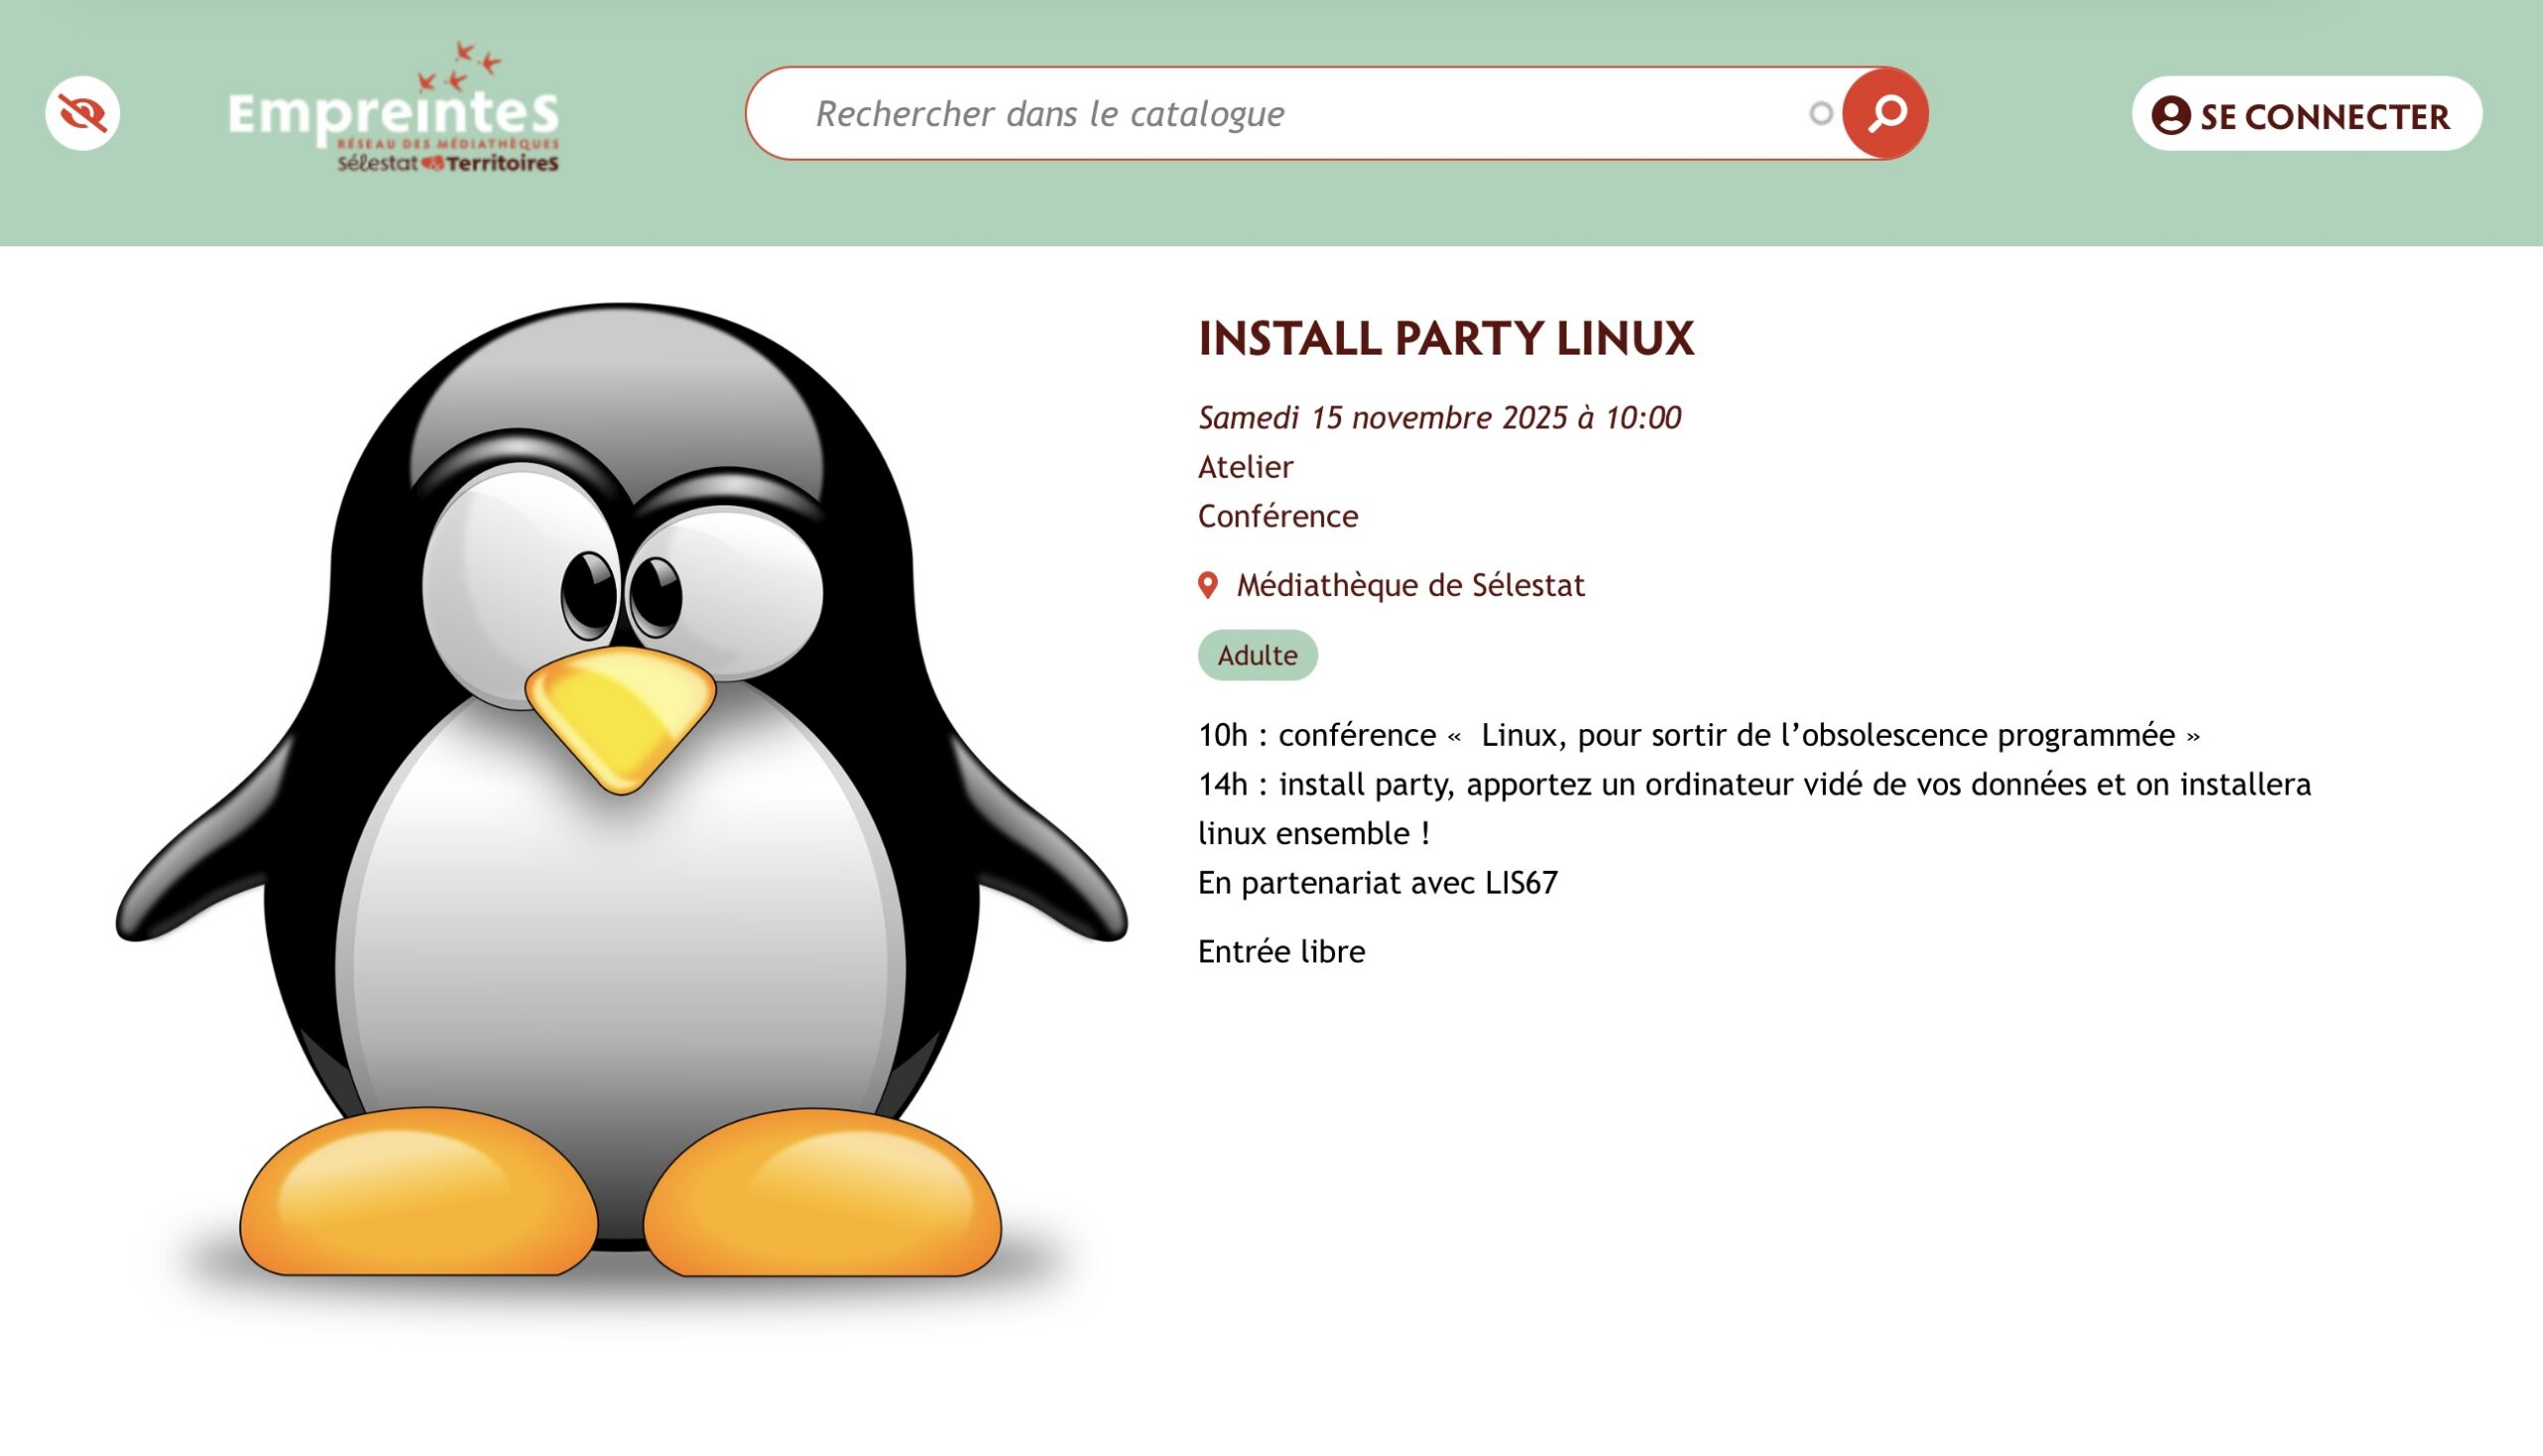2543x1456 pixels.
Task: Open the Atelier category link
Action: click(x=1245, y=467)
